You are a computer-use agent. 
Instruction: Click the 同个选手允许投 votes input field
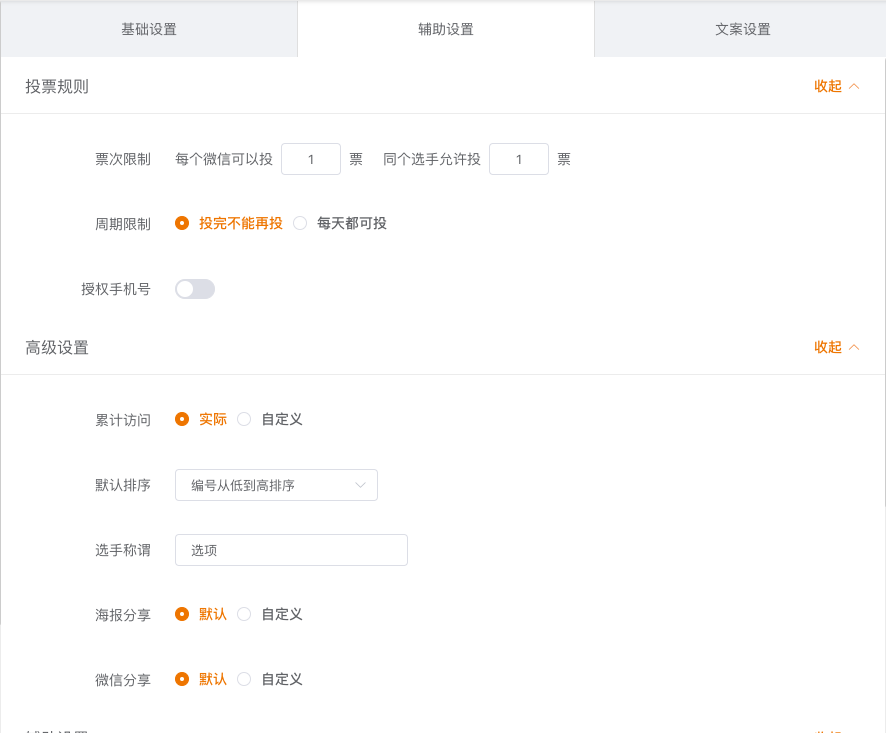[518, 159]
